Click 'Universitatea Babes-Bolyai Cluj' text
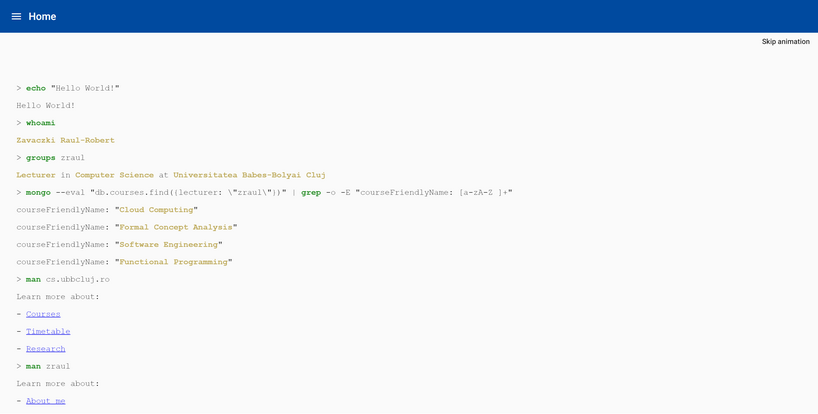 point(249,175)
